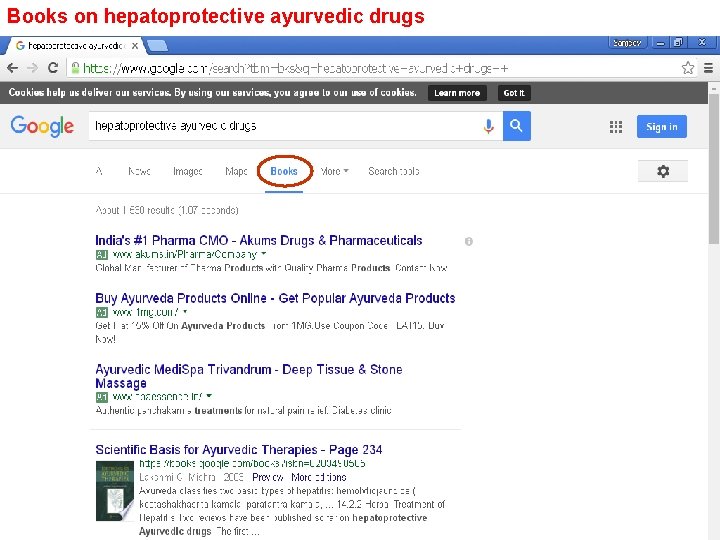Viewport: 720px width, 540px height.
Task: Switch to the Maps tab
Action: [236, 171]
